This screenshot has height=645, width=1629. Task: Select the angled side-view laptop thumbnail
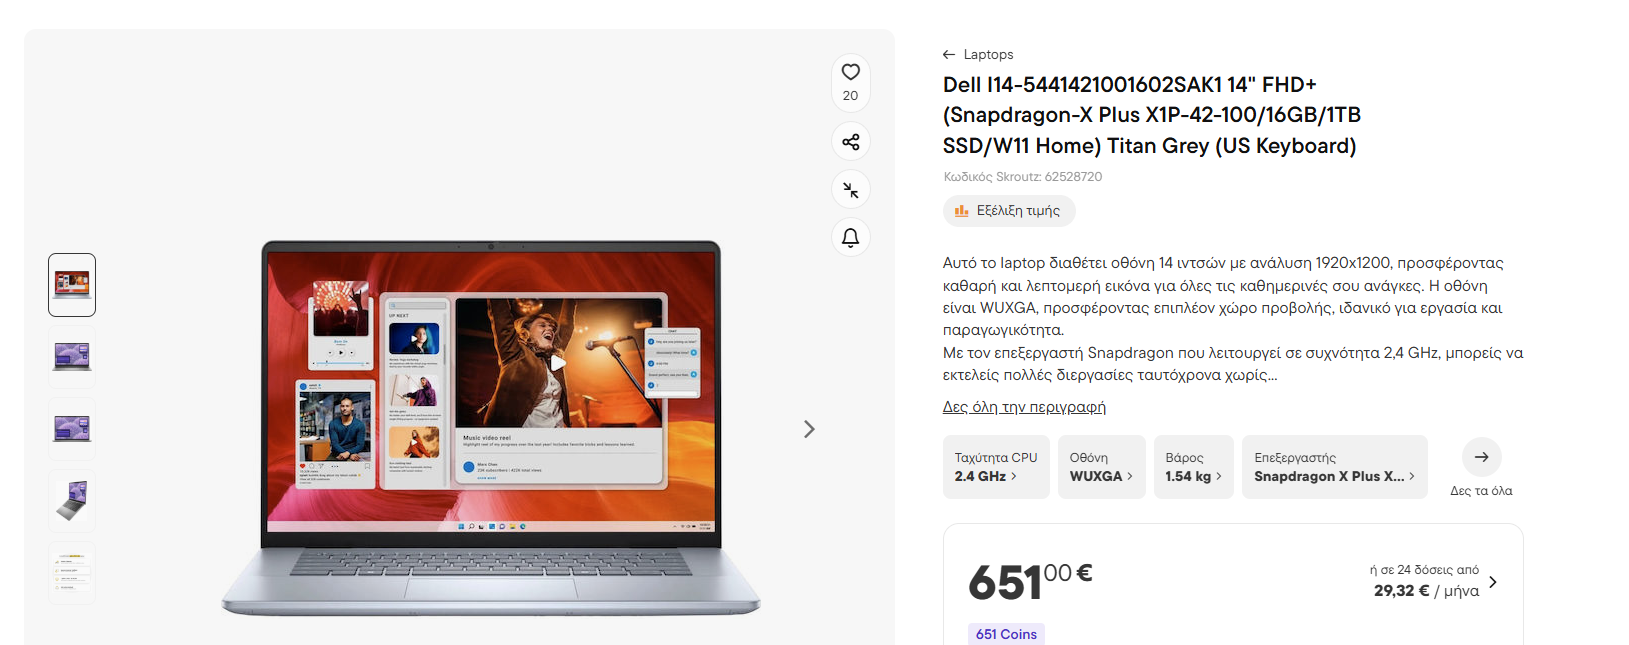pos(72,501)
